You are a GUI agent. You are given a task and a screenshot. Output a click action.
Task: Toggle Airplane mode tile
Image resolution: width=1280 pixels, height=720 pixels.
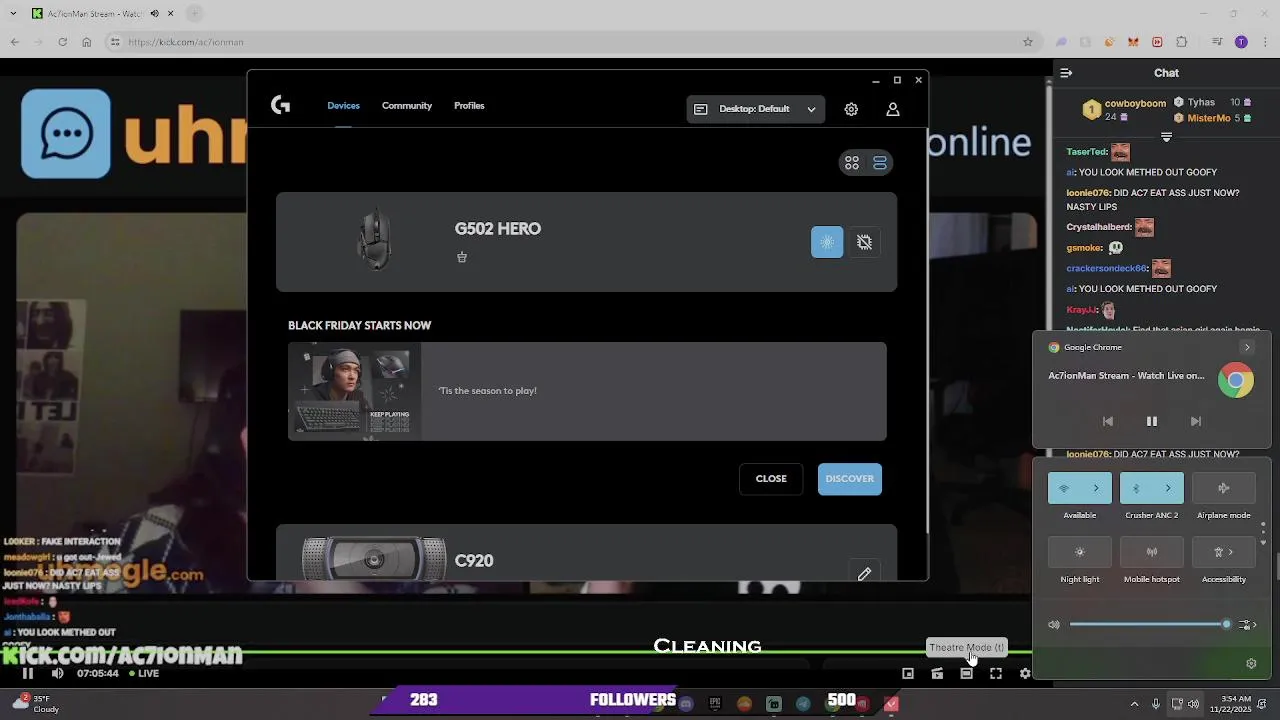click(x=1224, y=488)
